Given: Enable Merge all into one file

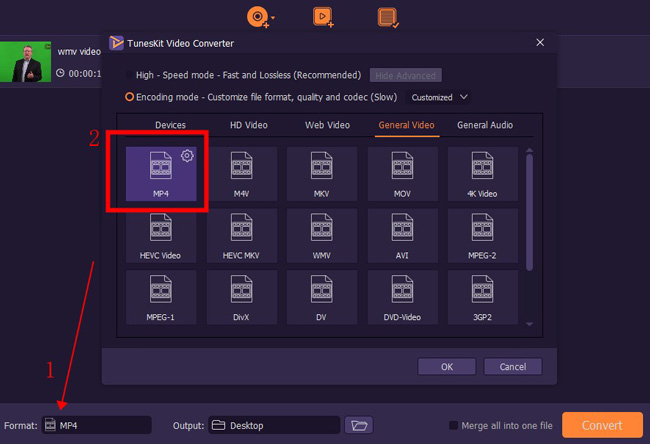Looking at the screenshot, I should 454,425.
